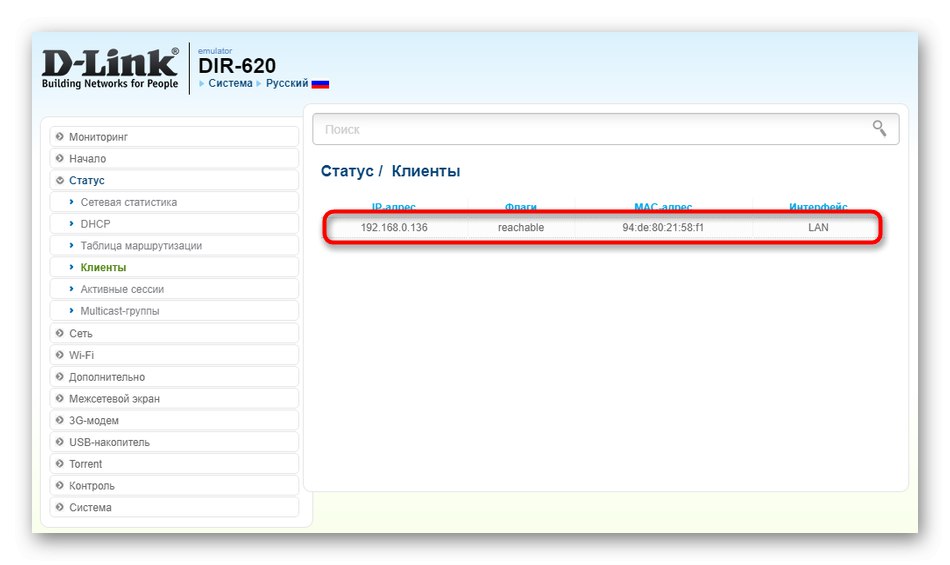
Task: Click the search magnifier icon
Action: 879,128
